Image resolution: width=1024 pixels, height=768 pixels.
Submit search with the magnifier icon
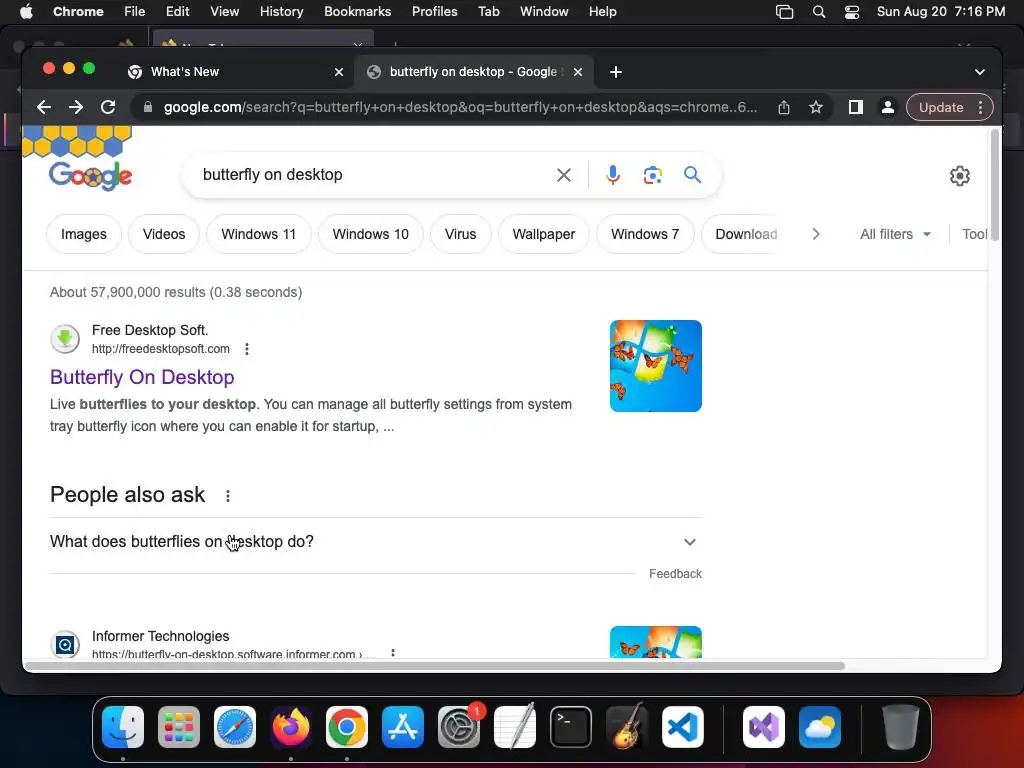point(692,174)
